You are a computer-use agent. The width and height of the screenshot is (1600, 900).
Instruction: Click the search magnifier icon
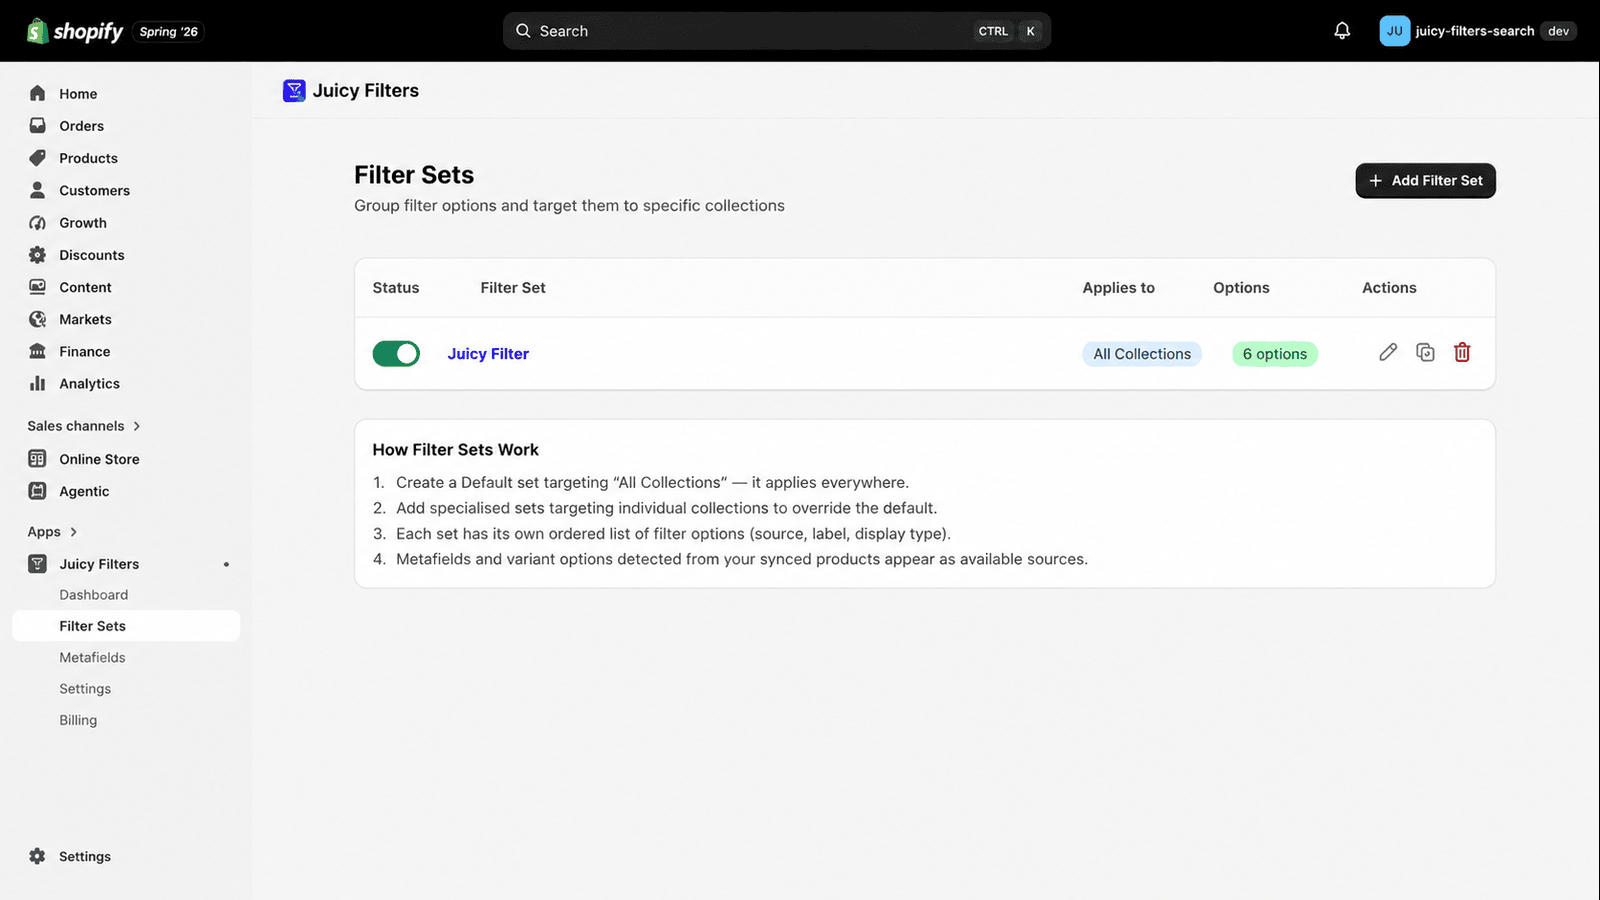[523, 31]
